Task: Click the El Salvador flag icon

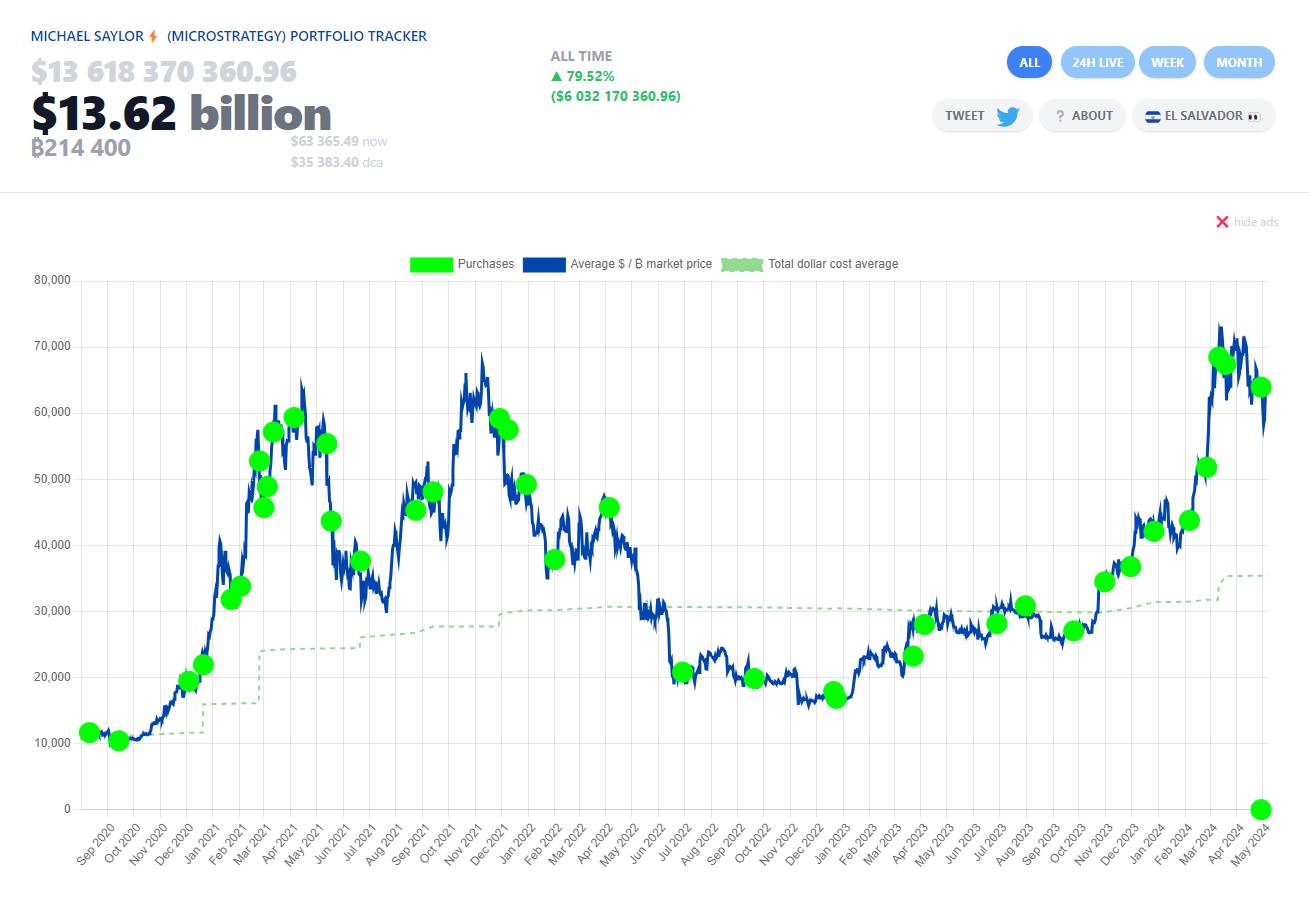Action: coord(1152,116)
